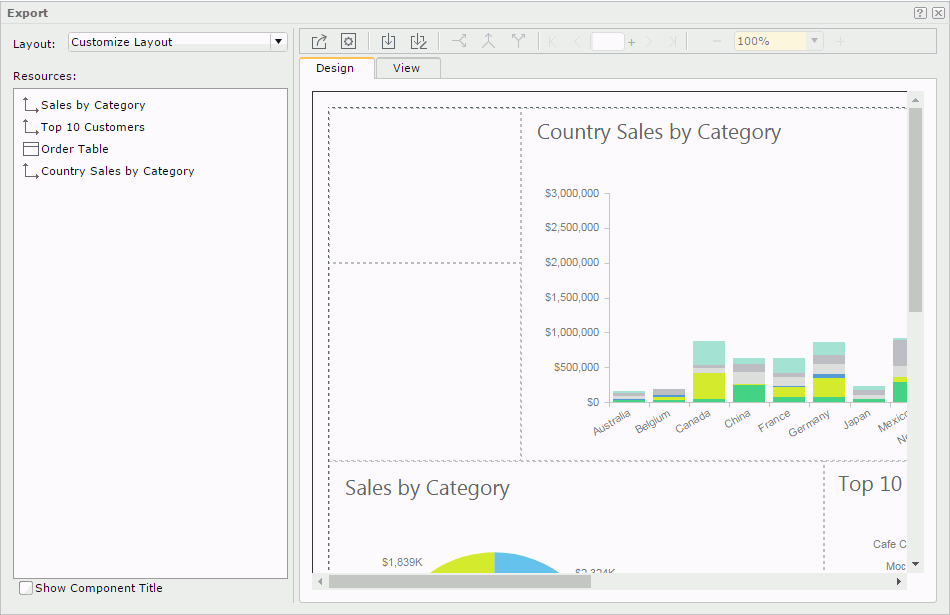Viewport: 950px width, 615px height.
Task: Click the download icon on the toolbar
Action: [389, 40]
